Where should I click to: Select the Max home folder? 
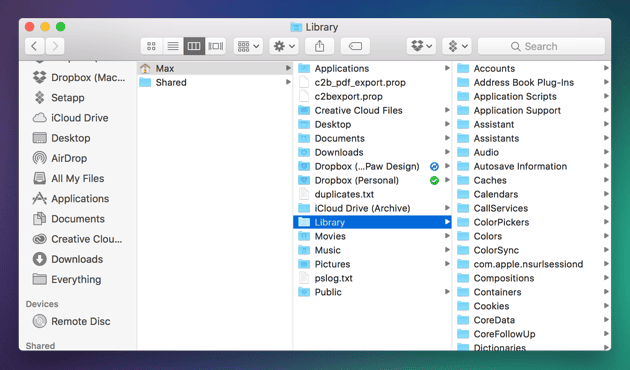tap(215, 68)
